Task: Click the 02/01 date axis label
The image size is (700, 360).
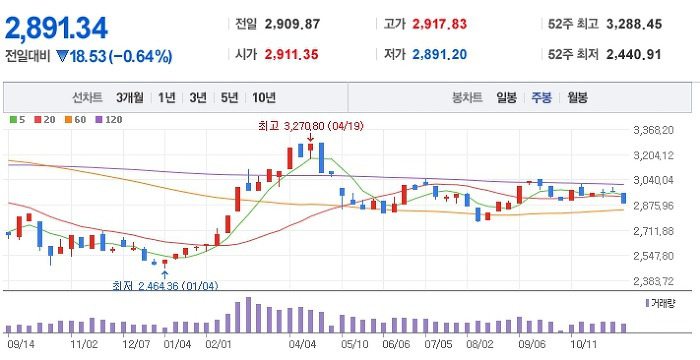Action: [219, 345]
